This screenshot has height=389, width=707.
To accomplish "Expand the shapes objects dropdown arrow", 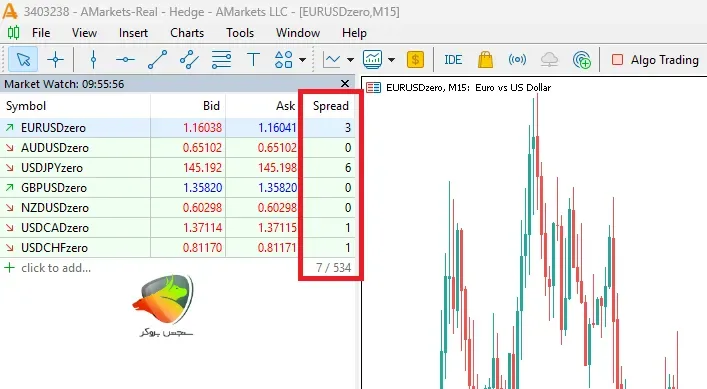I will point(303,59).
